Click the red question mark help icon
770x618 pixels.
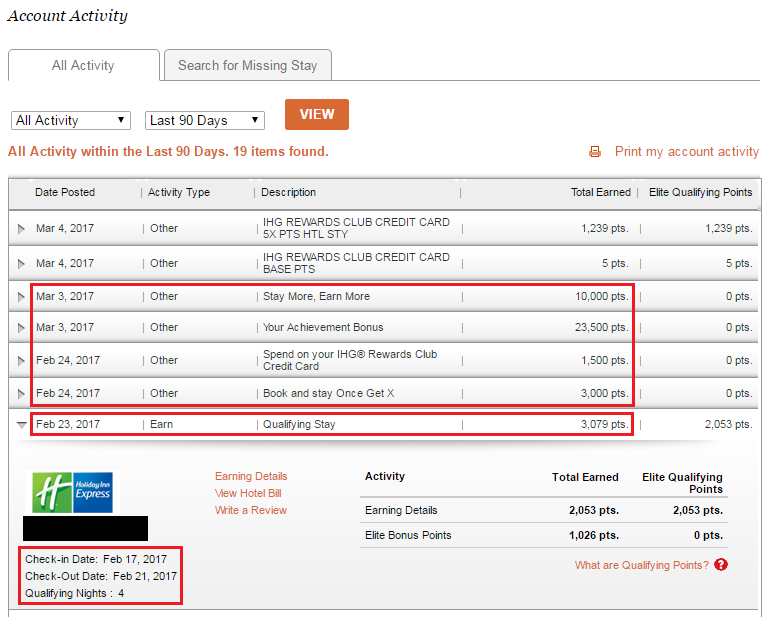(x=721, y=565)
